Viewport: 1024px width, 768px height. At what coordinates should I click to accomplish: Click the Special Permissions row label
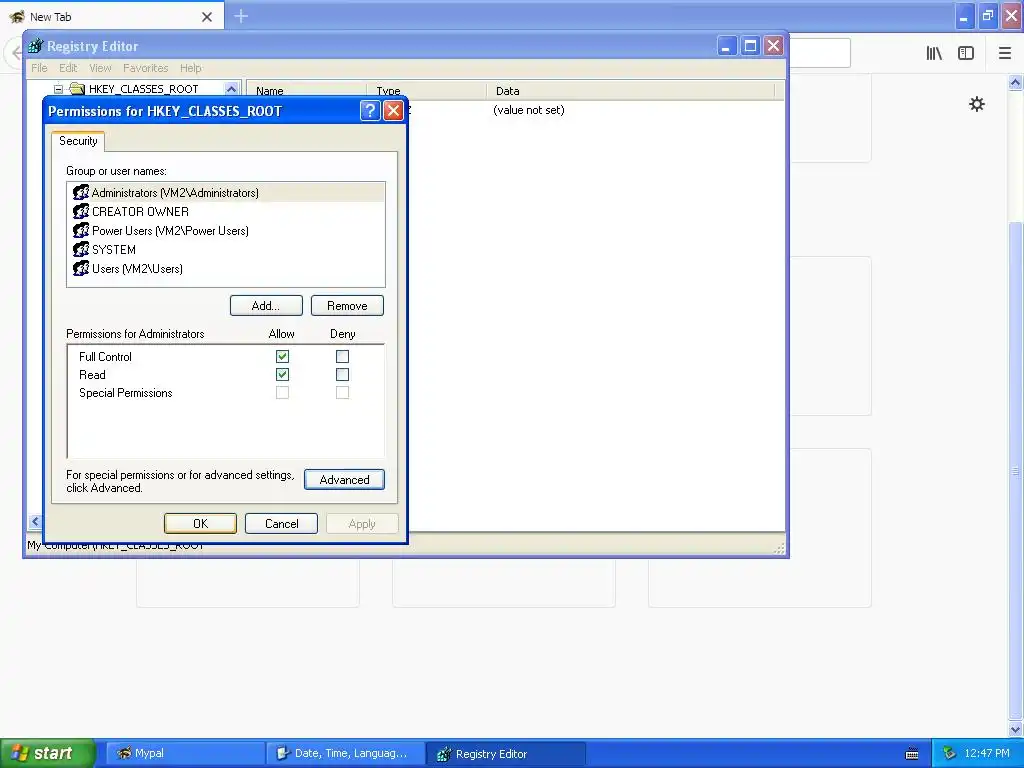coord(125,392)
